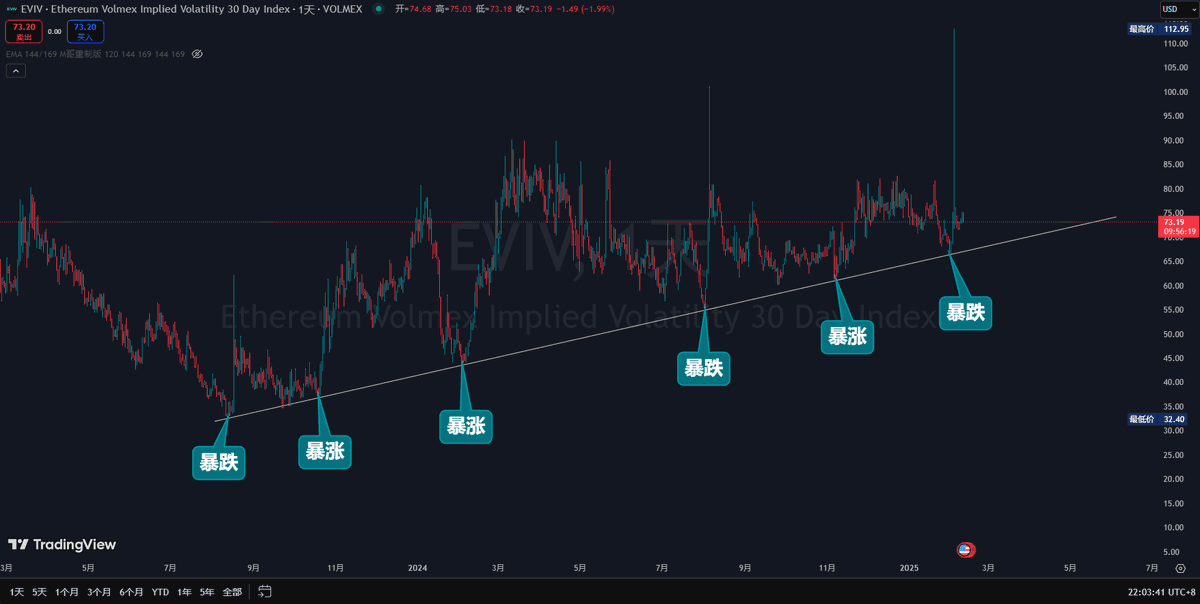Open the time axis settings gear
The width and height of the screenshot is (1200, 604).
tap(1181, 568)
